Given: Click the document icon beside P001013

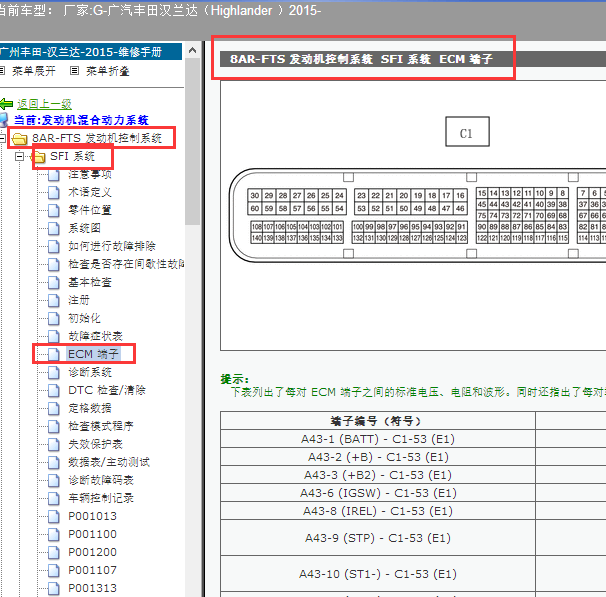Looking at the screenshot, I should point(54,517).
